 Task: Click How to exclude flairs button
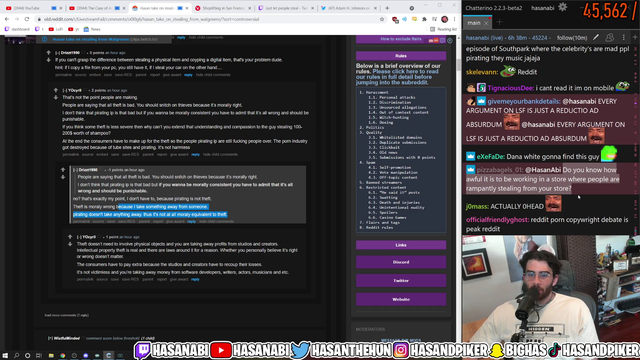point(400,39)
